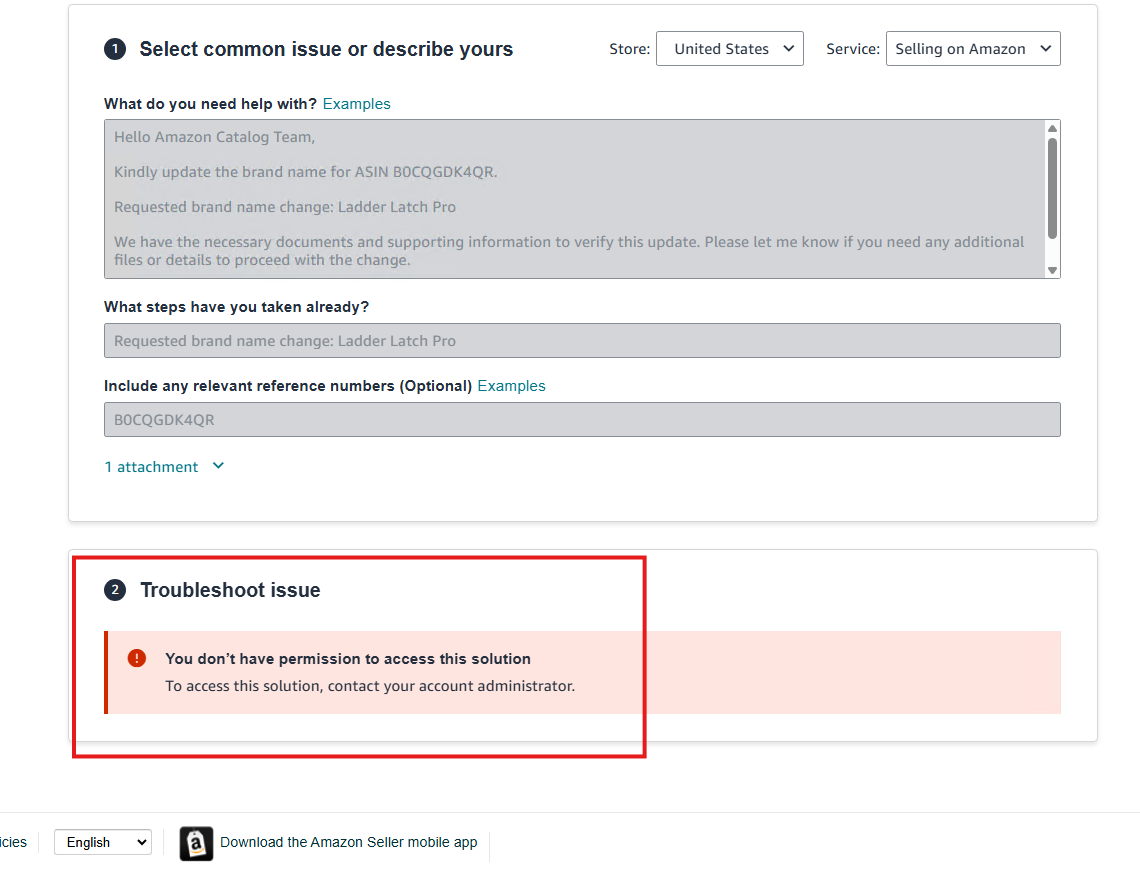Click the description box scrollbar thumb
1140x869 pixels.
pyautogui.click(x=1052, y=187)
